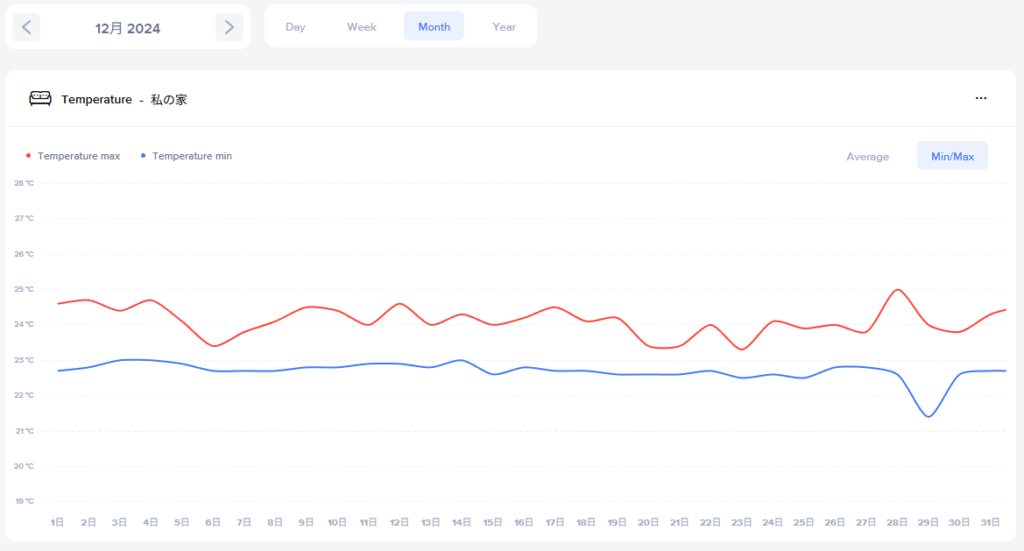Open the three-dot options menu

981,98
